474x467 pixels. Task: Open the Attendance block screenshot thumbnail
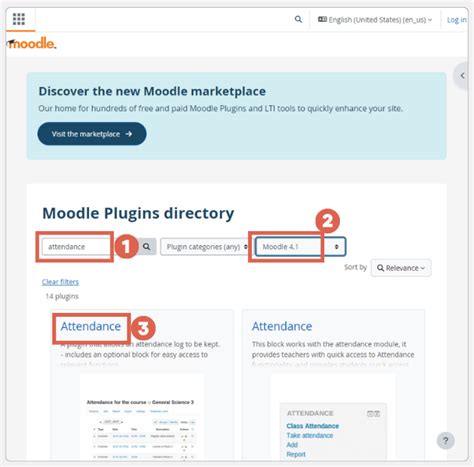point(333,418)
